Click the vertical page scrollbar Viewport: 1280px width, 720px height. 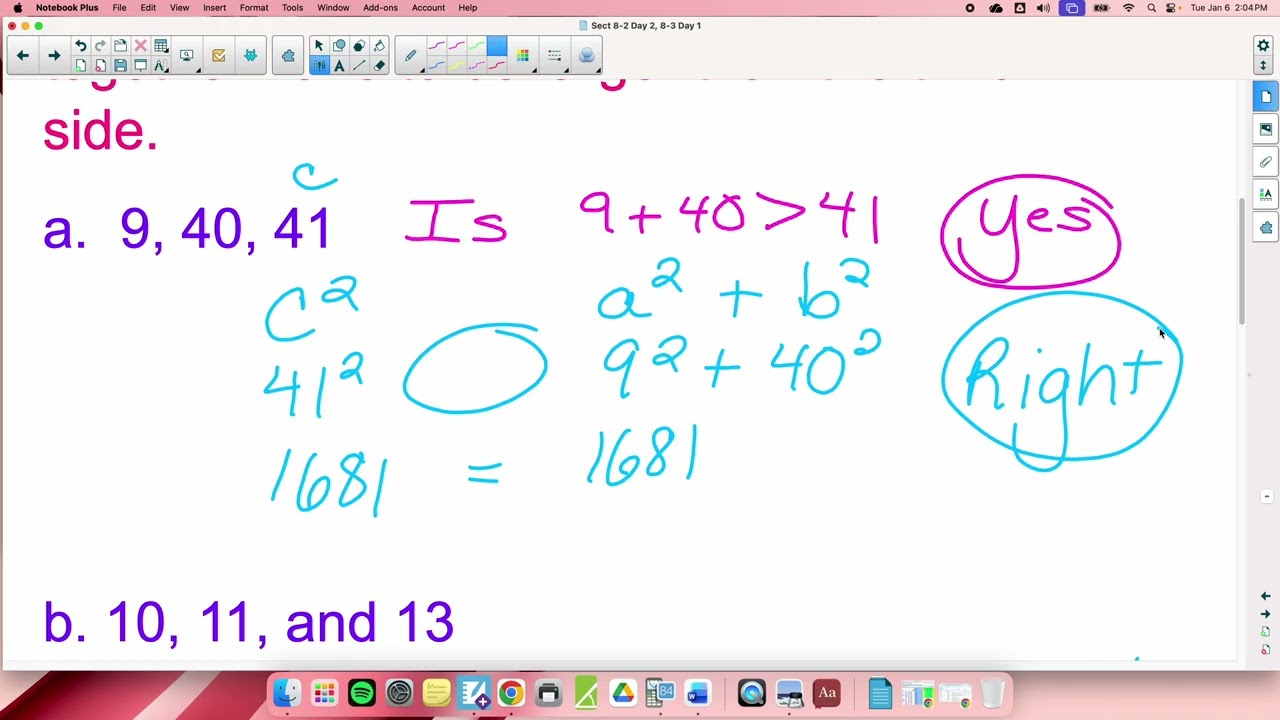click(x=1243, y=260)
